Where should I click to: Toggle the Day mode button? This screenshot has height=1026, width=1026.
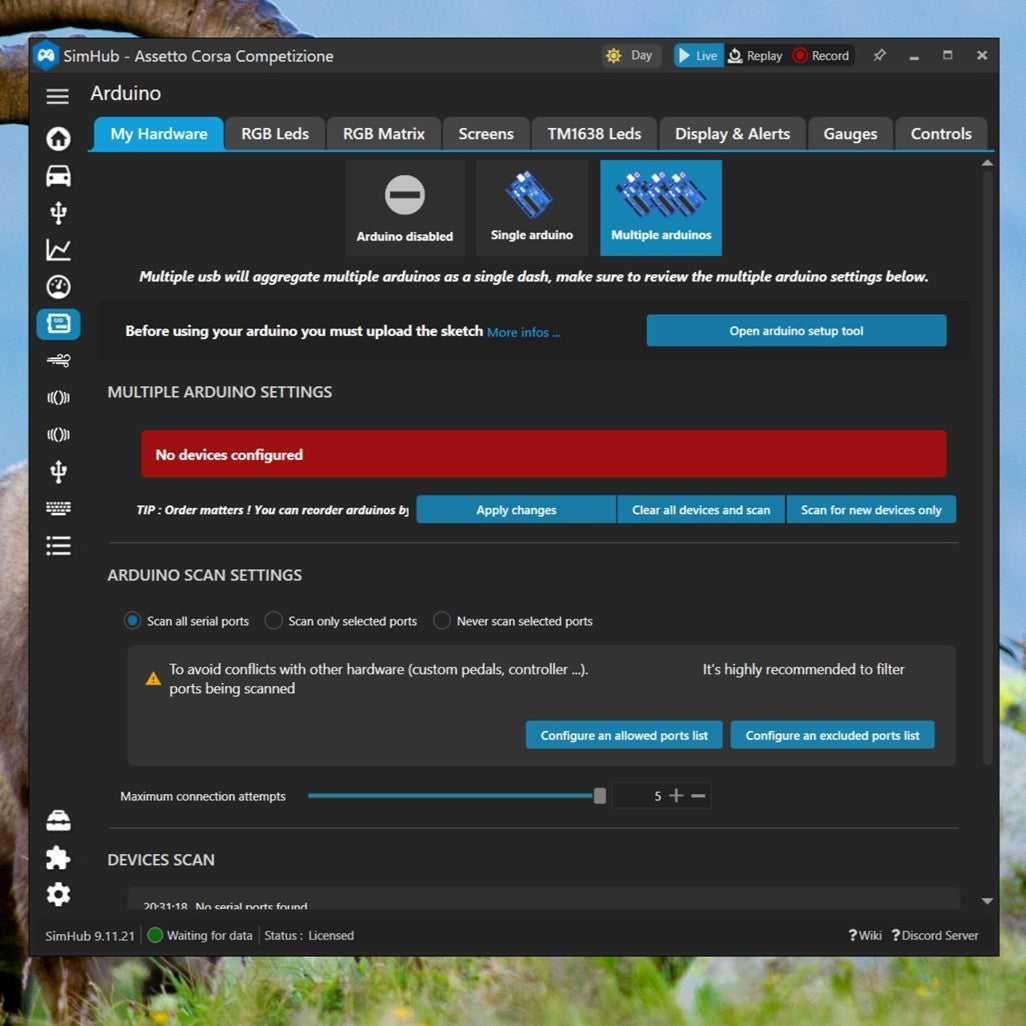click(x=630, y=56)
